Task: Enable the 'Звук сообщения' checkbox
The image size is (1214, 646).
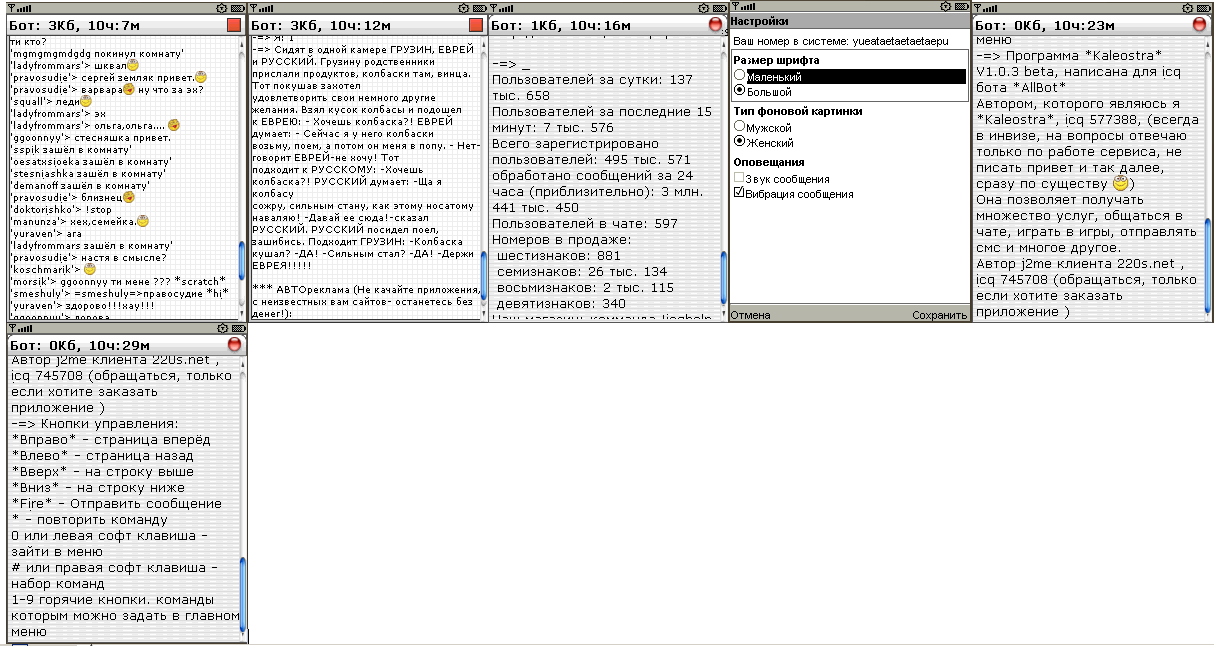Action: coord(739,178)
